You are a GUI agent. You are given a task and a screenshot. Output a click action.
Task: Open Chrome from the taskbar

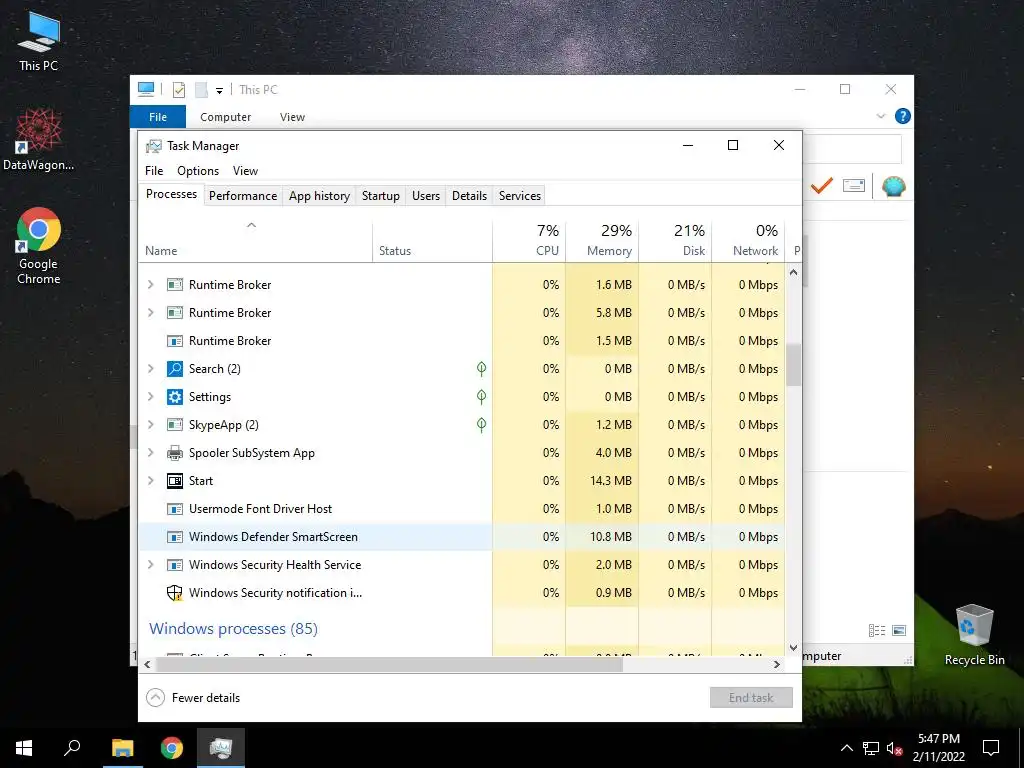(172, 748)
